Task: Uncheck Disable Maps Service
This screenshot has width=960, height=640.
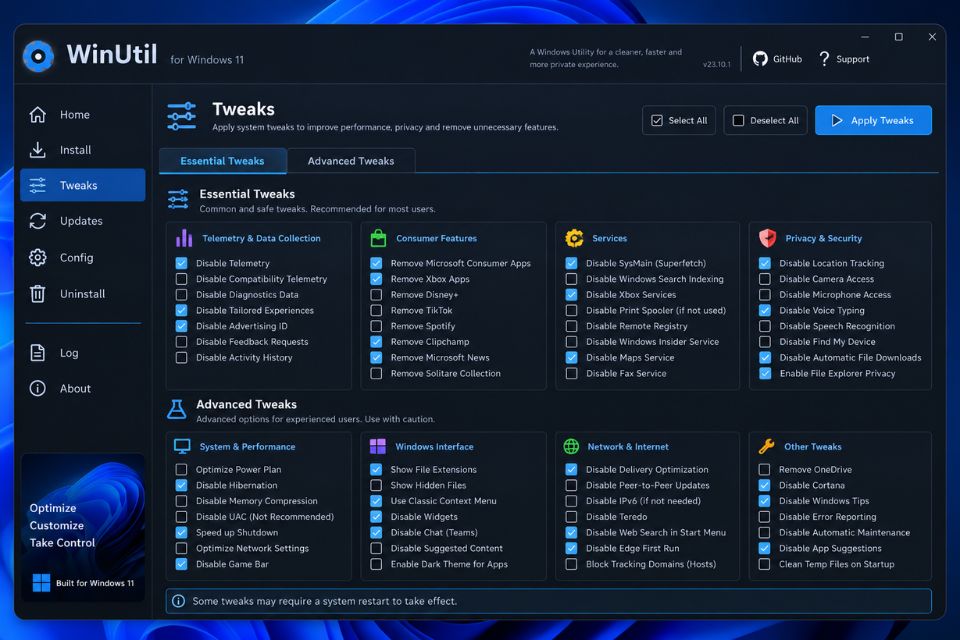Action: coord(571,358)
